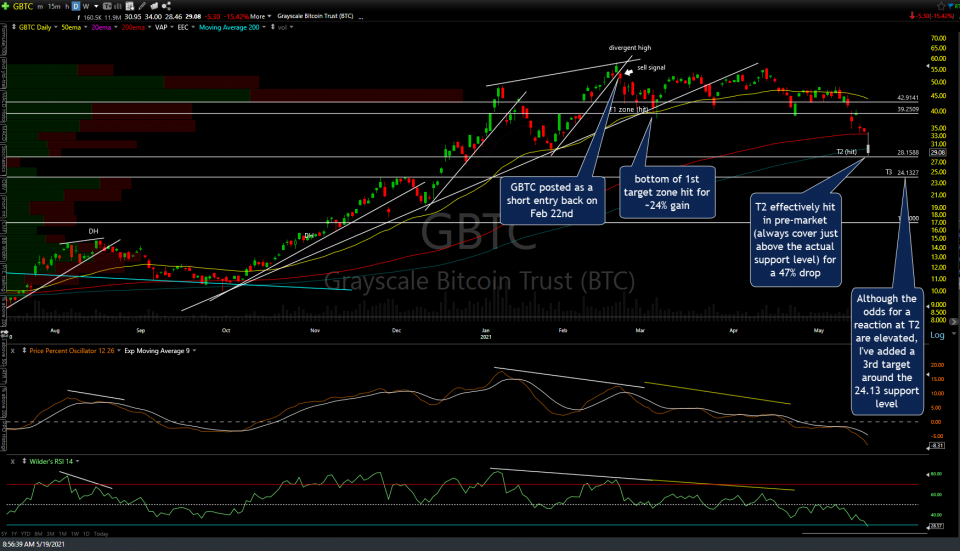
Task: Click the Moving Average 200 label
Action: pyautogui.click(x=229, y=27)
